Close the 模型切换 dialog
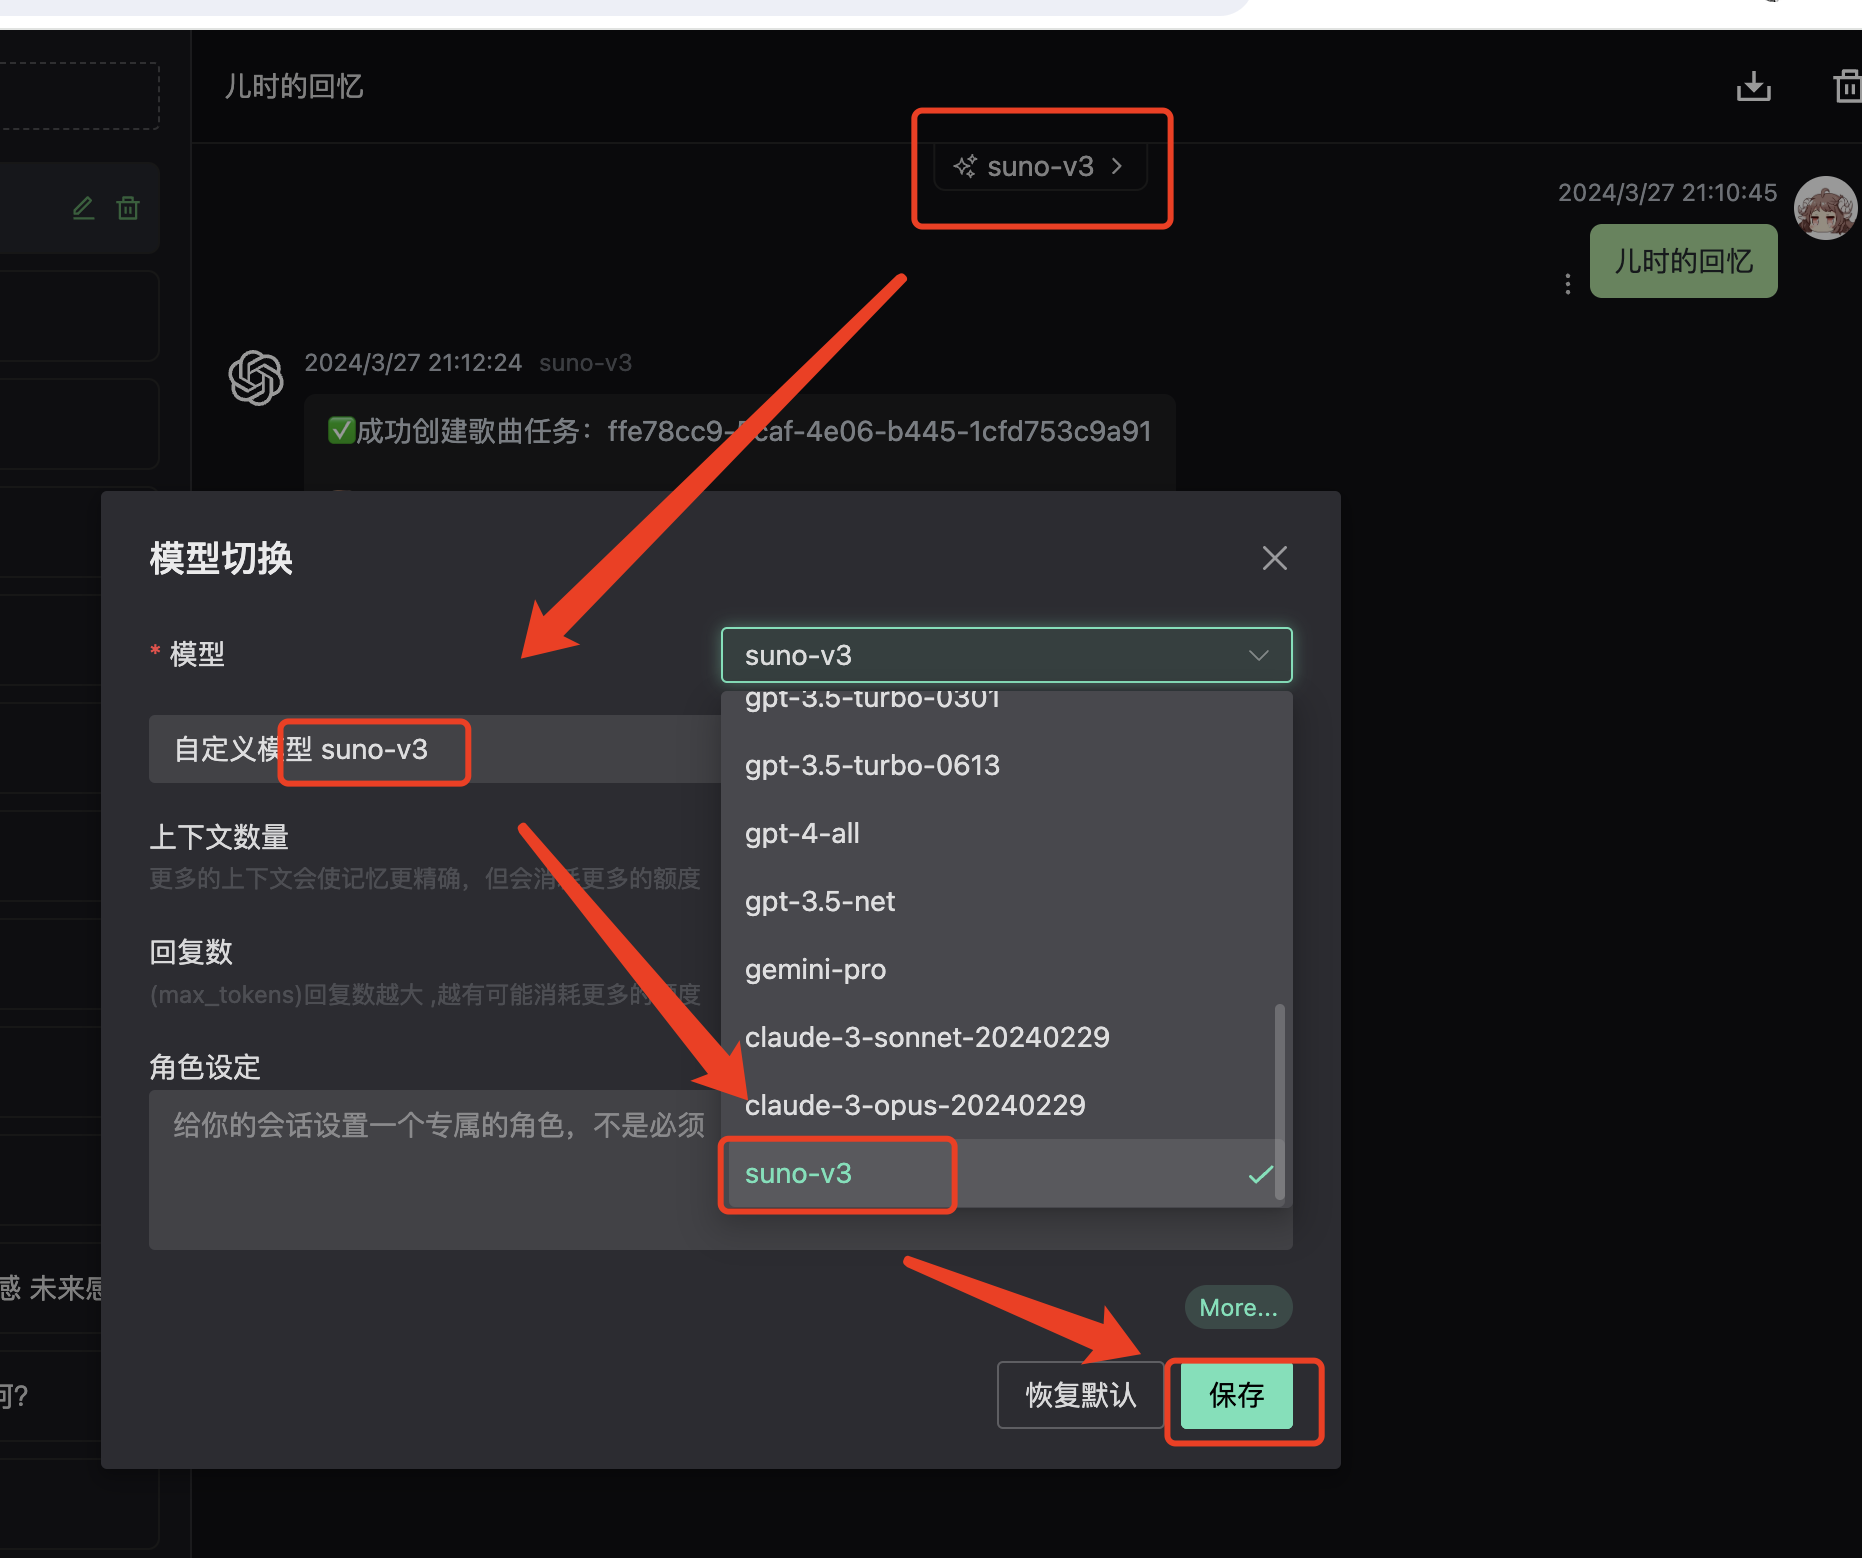 click(1274, 558)
